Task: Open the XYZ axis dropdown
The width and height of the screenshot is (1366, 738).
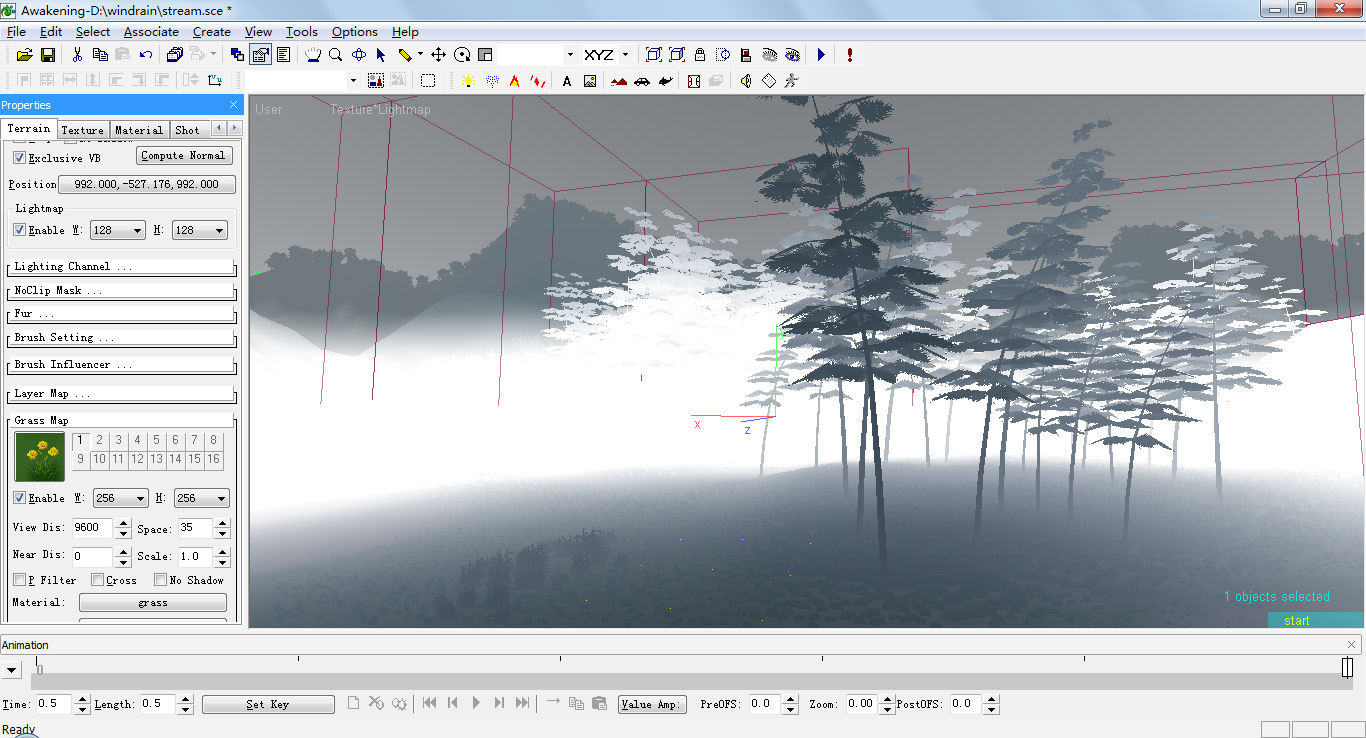Action: 624,54
